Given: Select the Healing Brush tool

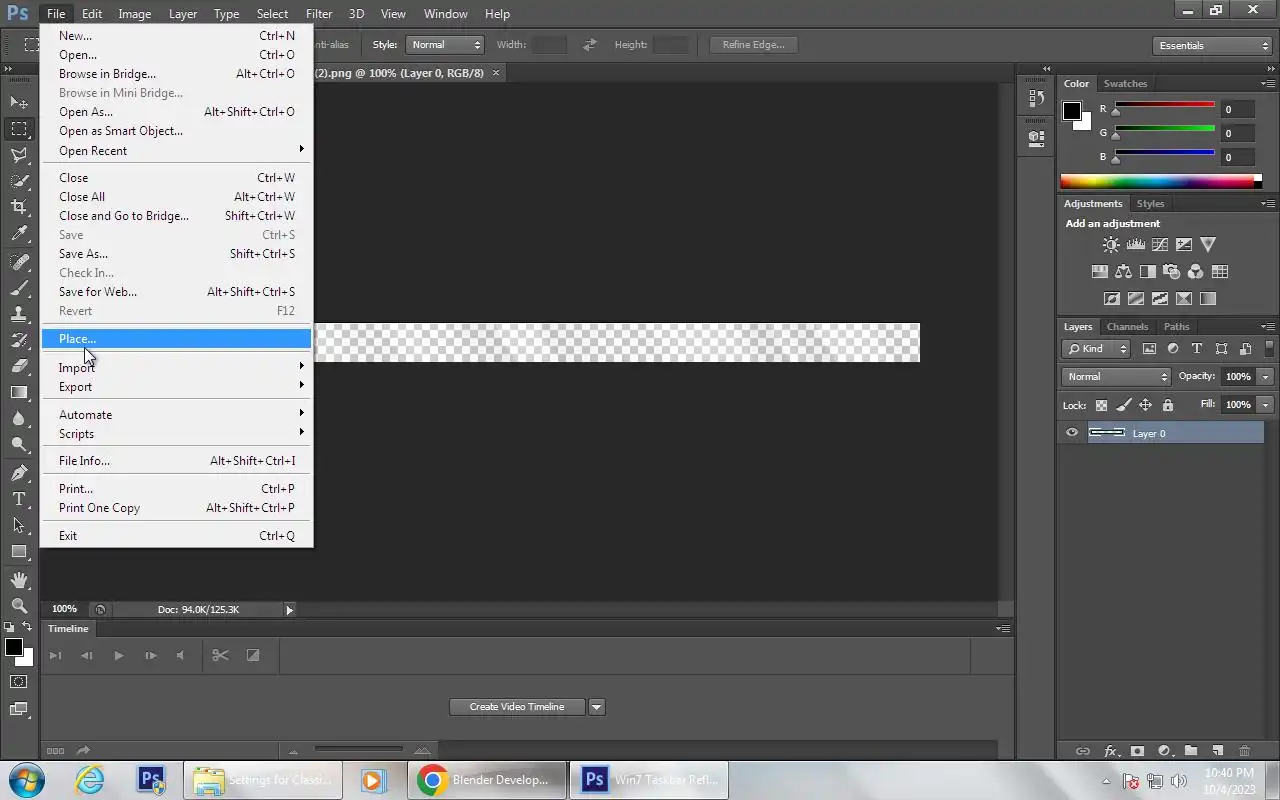Looking at the screenshot, I should [x=19, y=262].
